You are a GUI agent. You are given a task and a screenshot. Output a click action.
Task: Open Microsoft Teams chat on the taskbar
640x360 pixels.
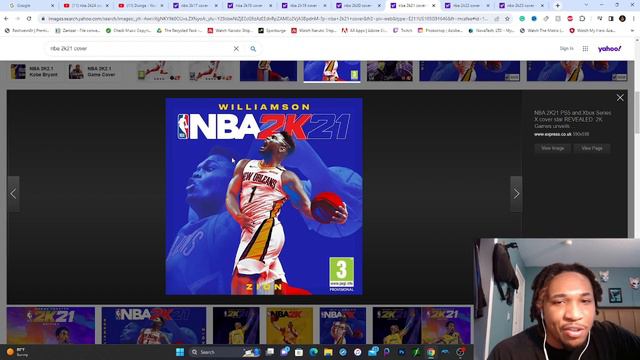[x=285, y=352]
